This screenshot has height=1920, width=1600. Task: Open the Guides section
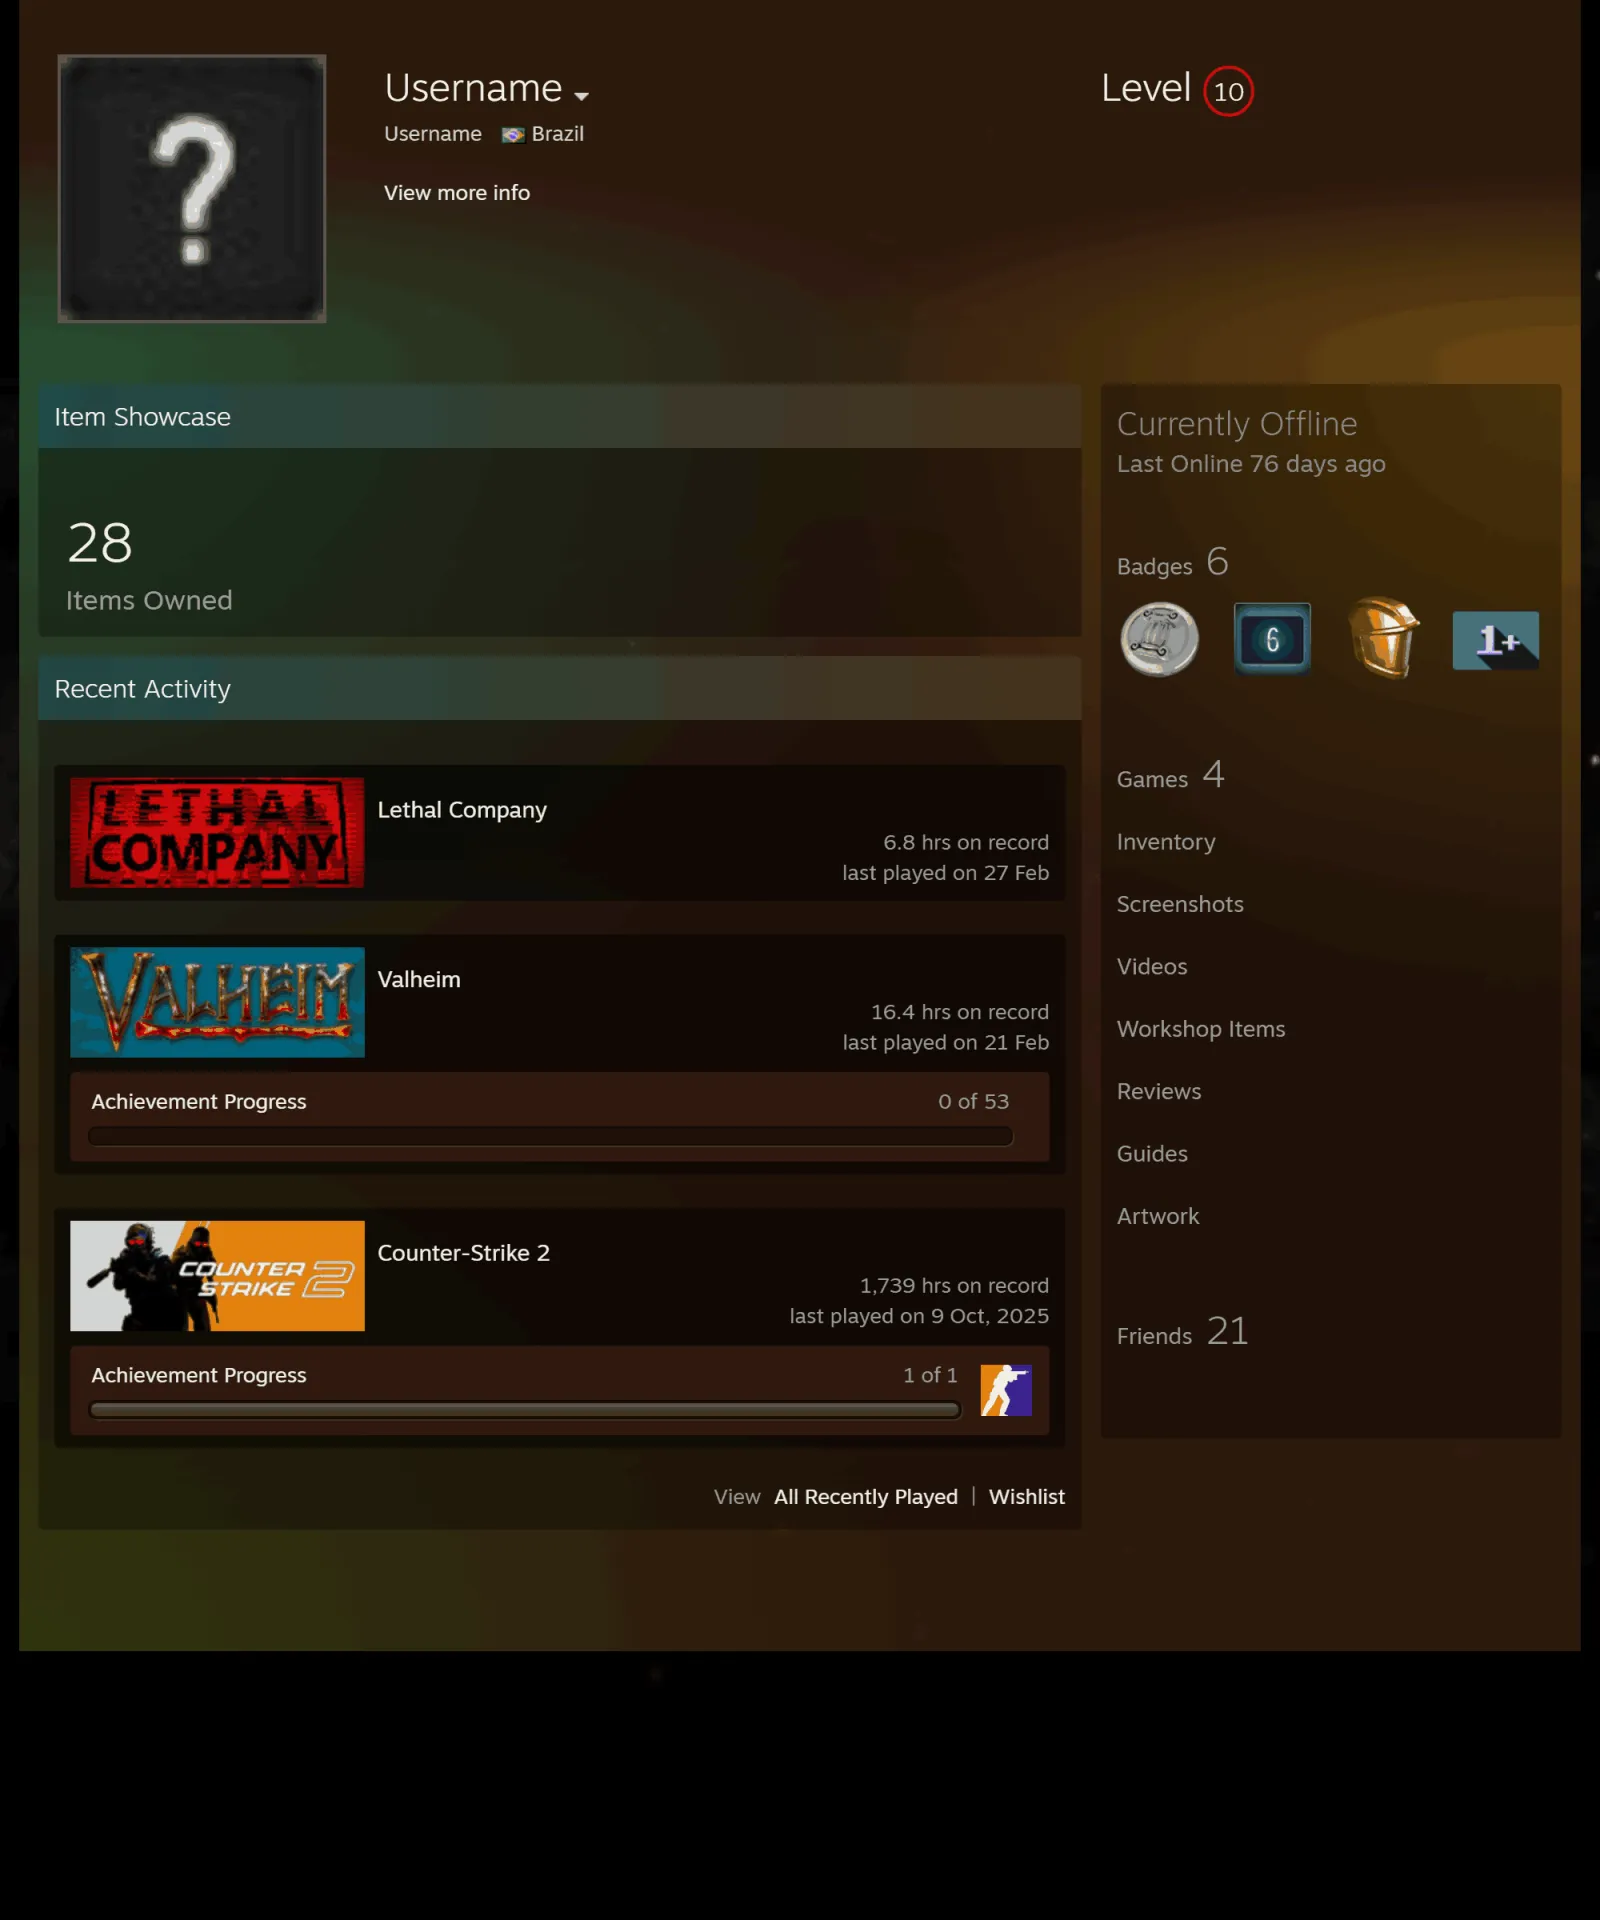(x=1152, y=1154)
